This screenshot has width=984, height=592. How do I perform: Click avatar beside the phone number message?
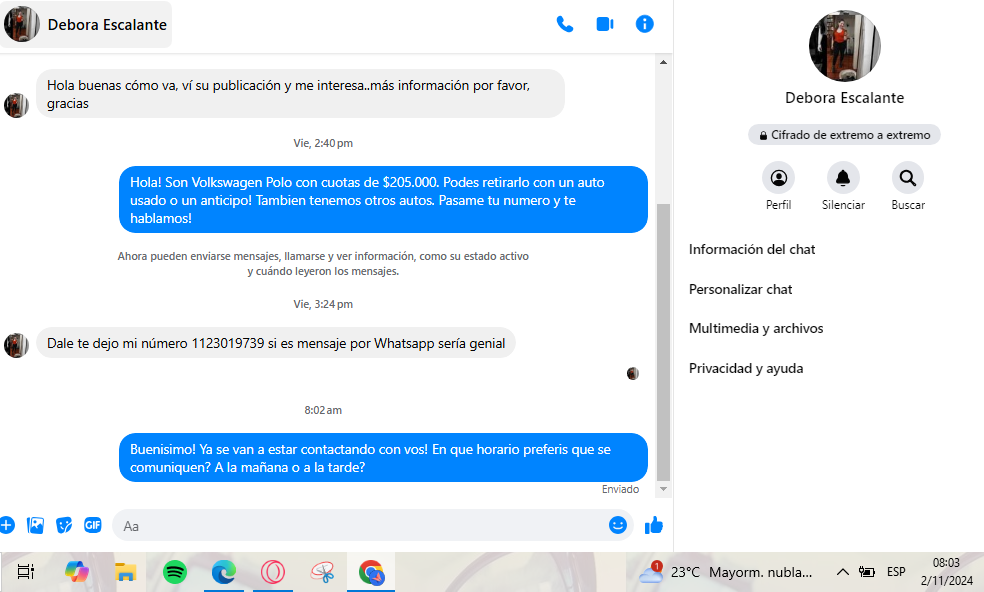[16, 345]
